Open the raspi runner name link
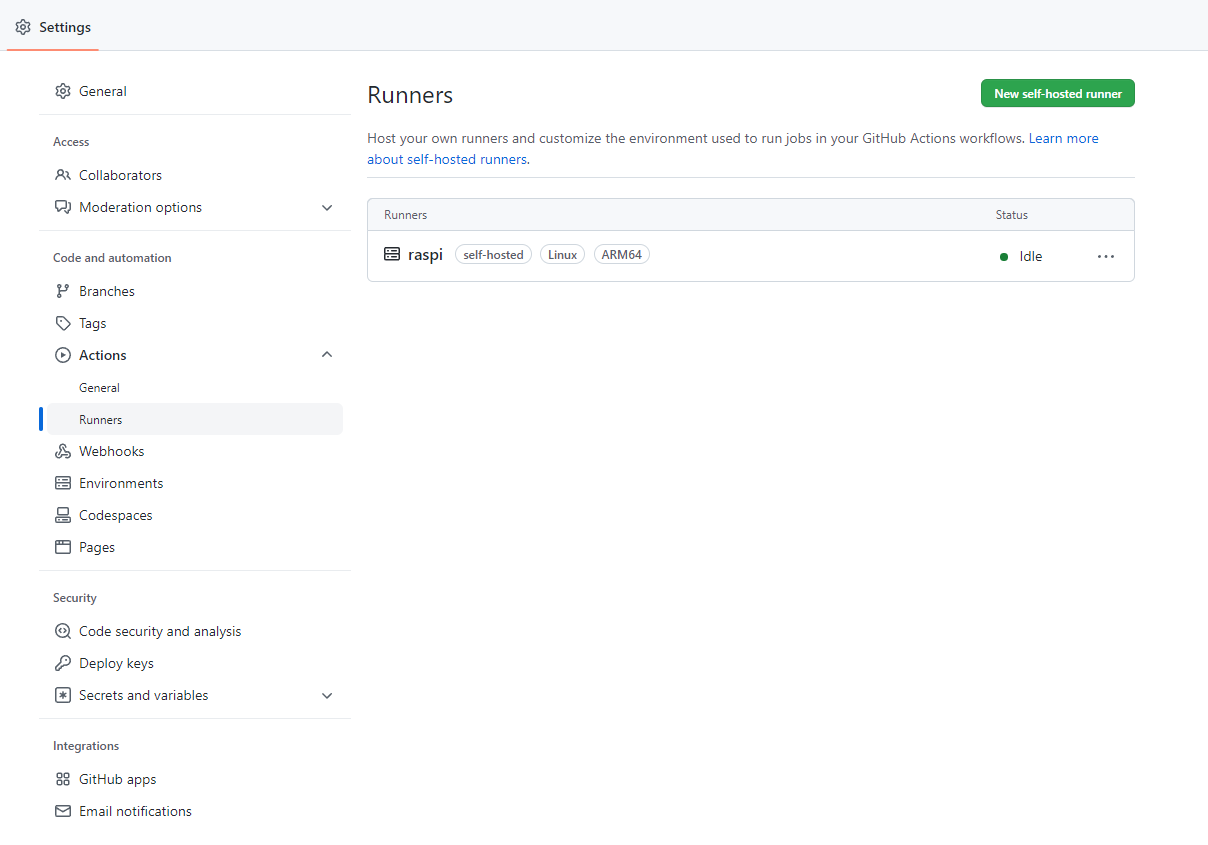Image resolution: width=1208 pixels, height=845 pixels. pos(425,255)
